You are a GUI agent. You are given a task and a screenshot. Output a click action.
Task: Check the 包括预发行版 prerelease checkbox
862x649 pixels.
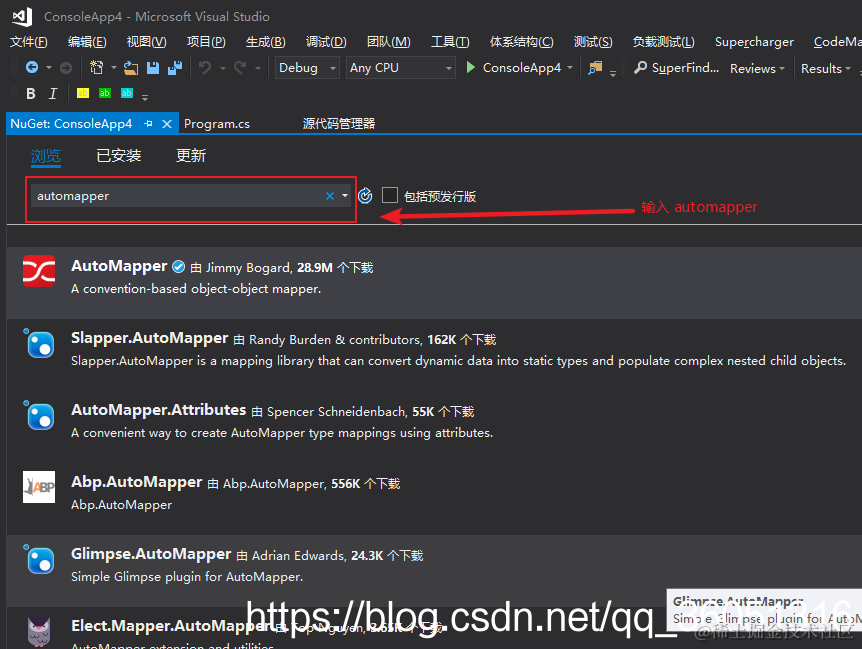(x=390, y=195)
